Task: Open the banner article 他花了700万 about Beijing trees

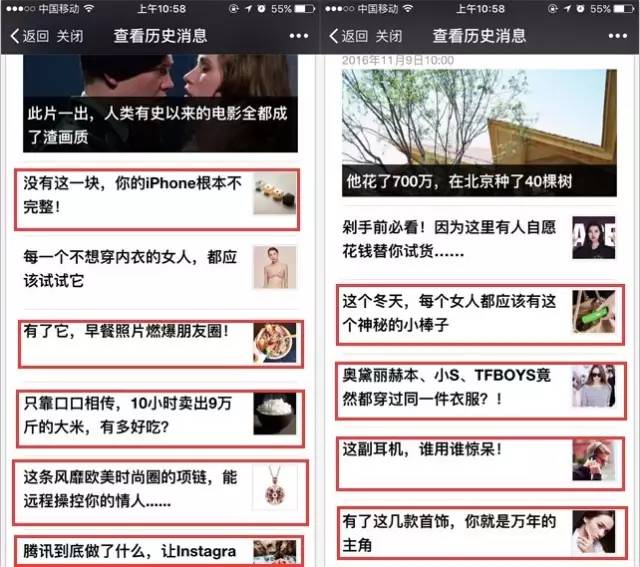Action: point(478,129)
